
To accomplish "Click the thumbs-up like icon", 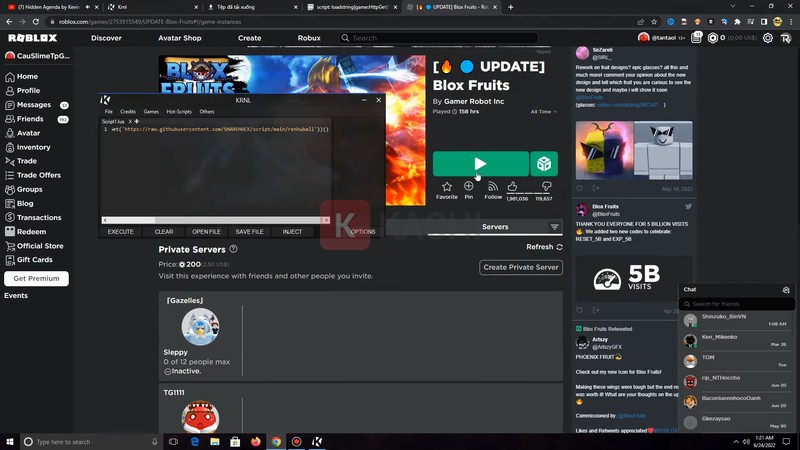I will click(512, 186).
